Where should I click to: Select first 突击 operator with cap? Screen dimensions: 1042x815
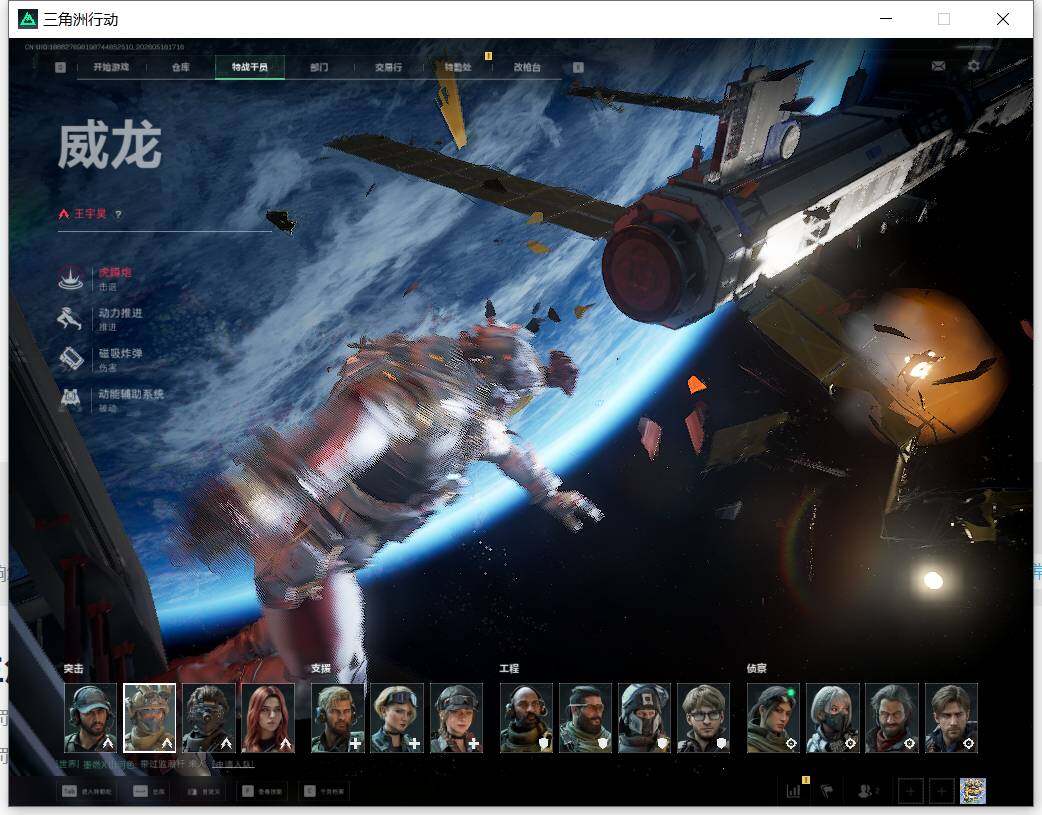[90, 718]
